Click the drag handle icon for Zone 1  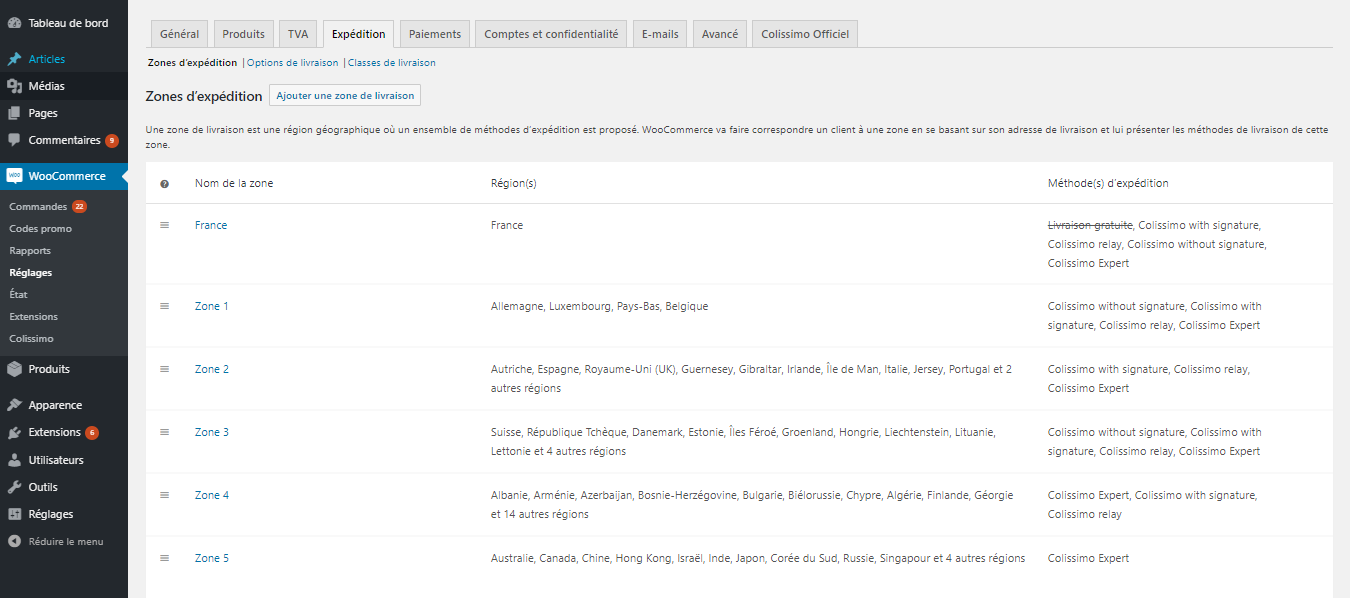coord(165,306)
